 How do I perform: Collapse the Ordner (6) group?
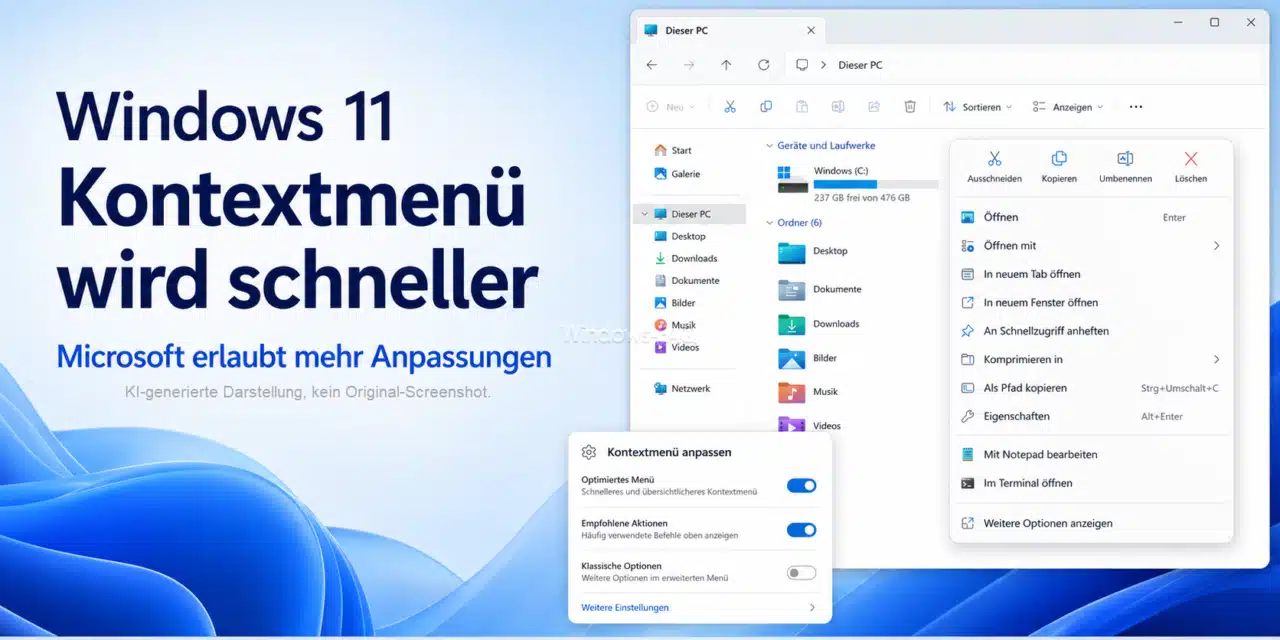(x=769, y=223)
